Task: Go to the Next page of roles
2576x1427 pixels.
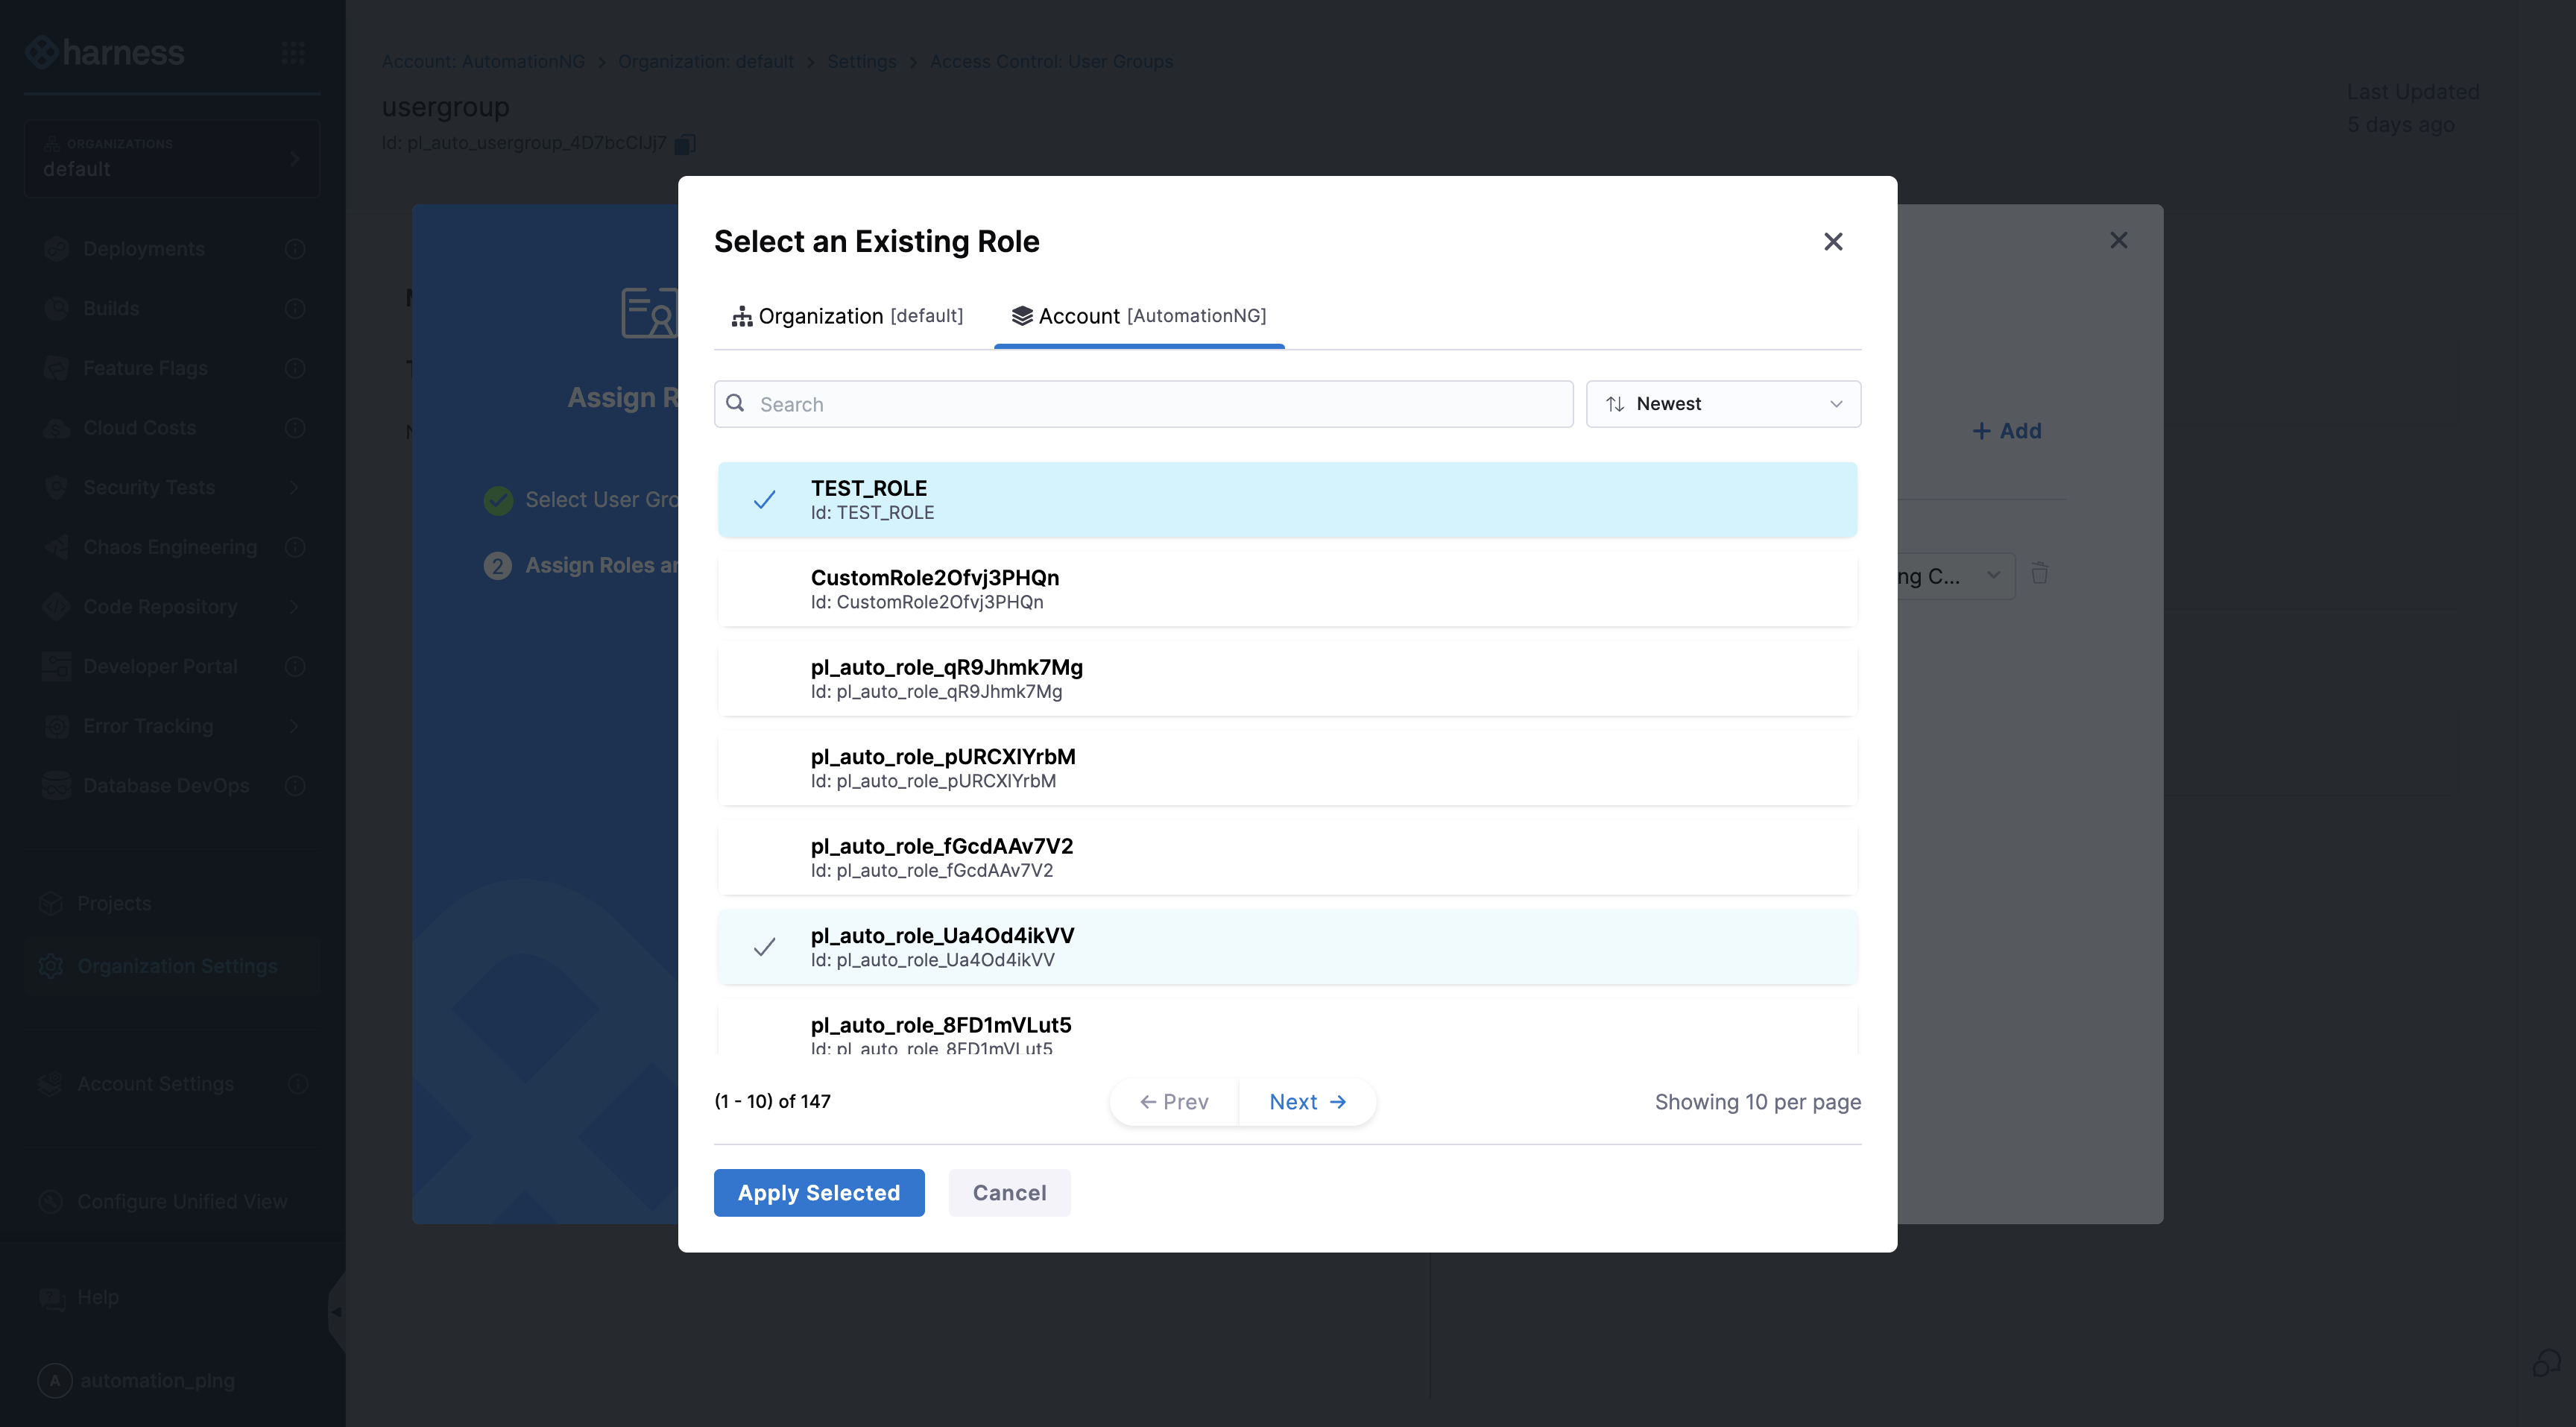Action: click(1306, 1101)
